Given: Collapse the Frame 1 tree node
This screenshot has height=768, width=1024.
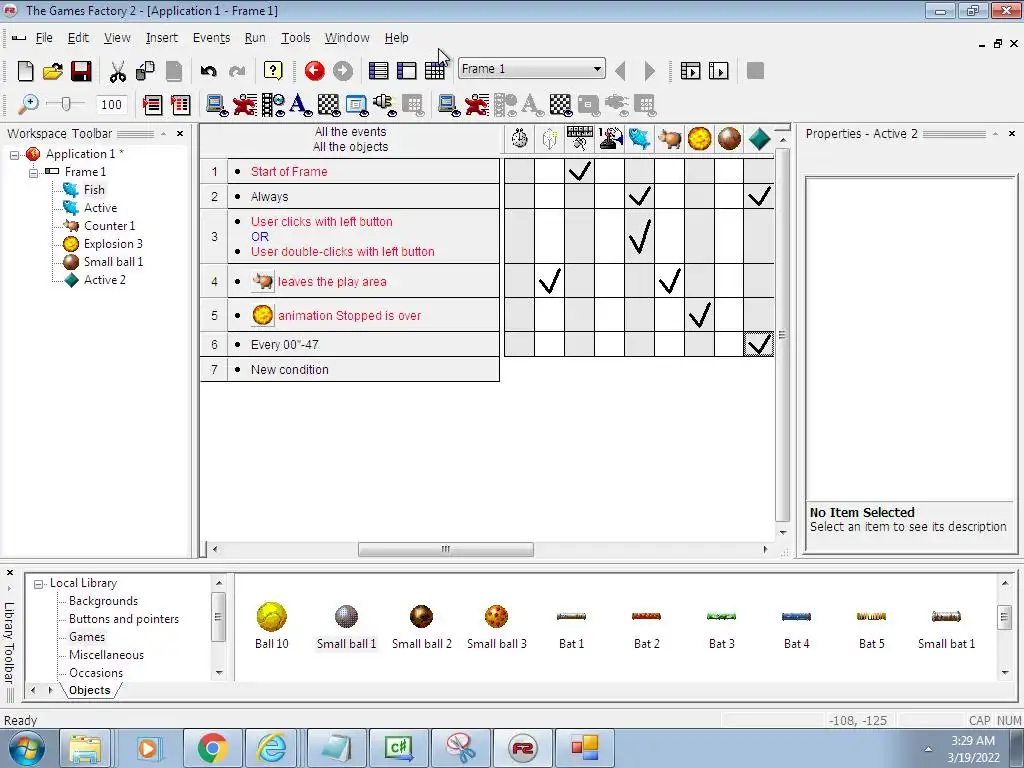Looking at the screenshot, I should (33, 172).
